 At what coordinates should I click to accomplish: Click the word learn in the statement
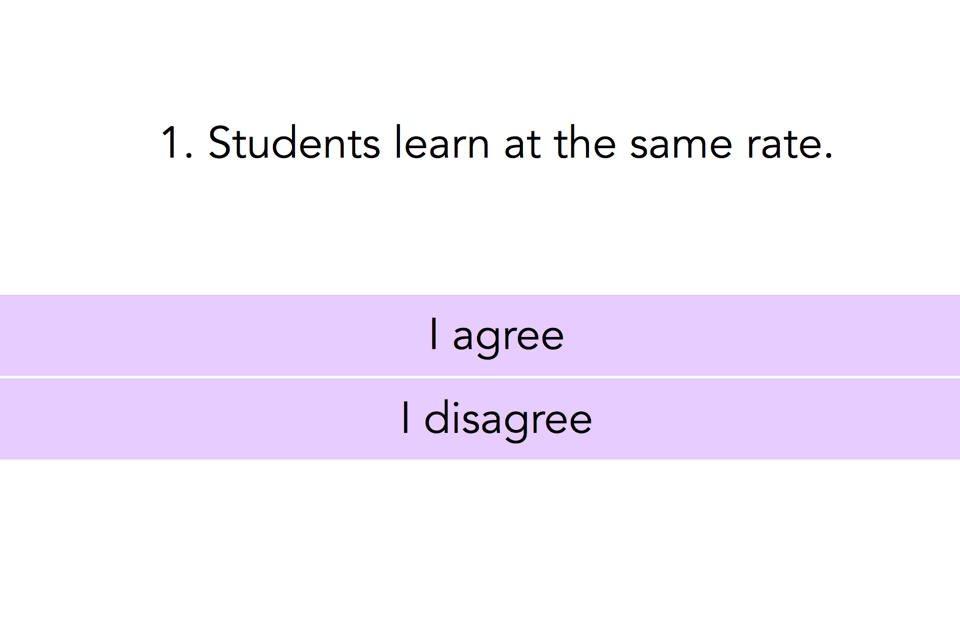[x=441, y=143]
